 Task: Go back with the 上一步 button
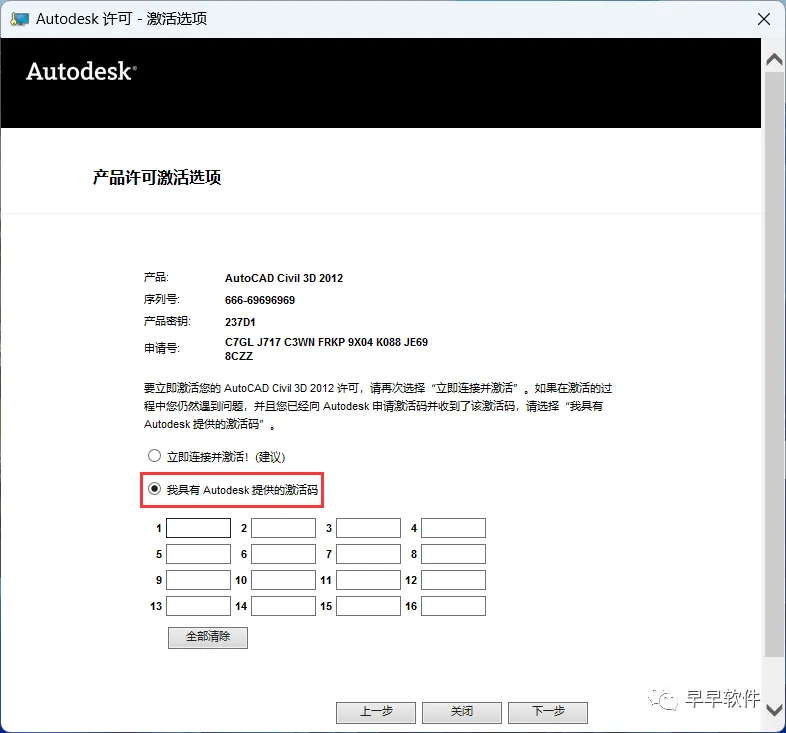tap(376, 712)
